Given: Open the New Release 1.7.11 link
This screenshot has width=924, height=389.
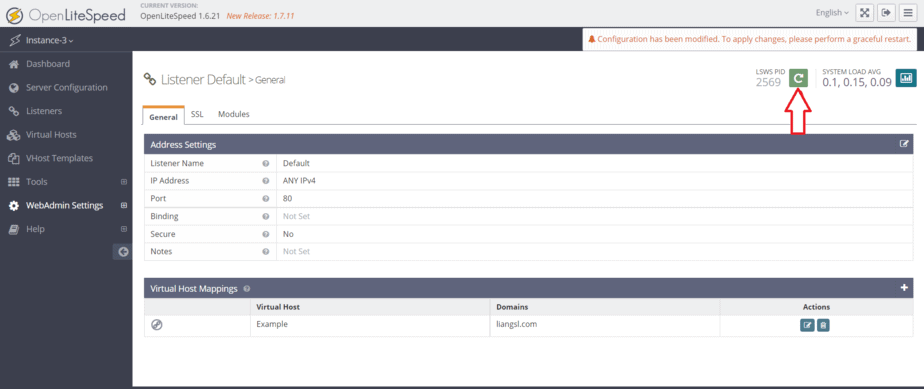Looking at the screenshot, I should click(x=260, y=16).
